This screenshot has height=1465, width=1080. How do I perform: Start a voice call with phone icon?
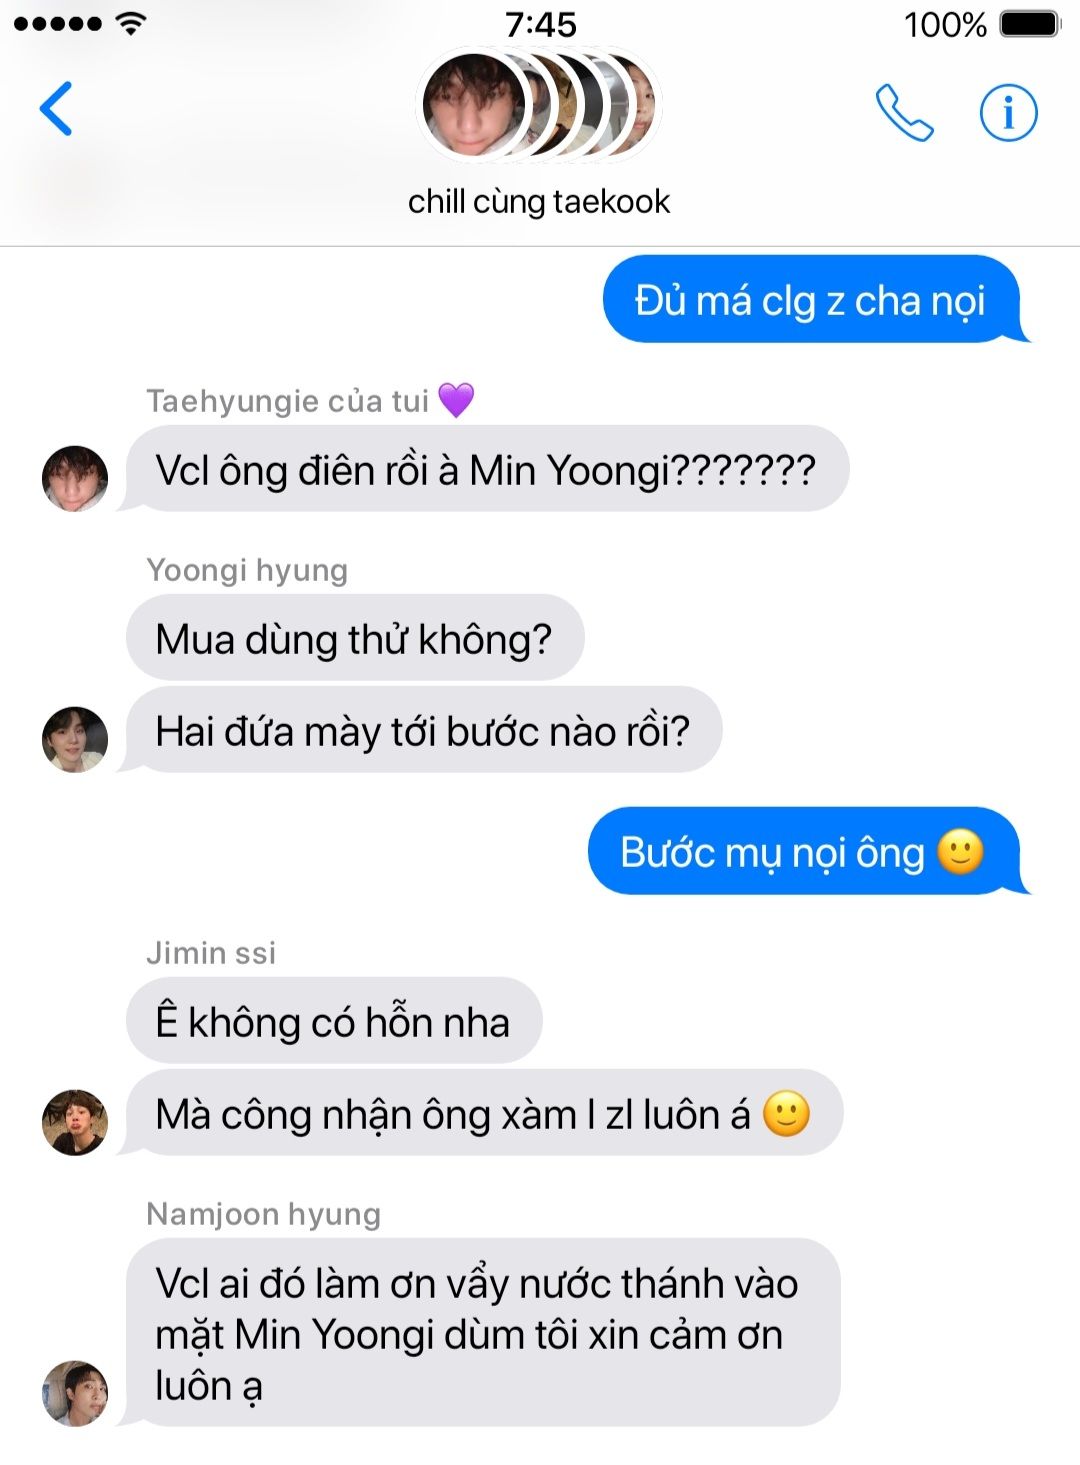click(x=904, y=112)
